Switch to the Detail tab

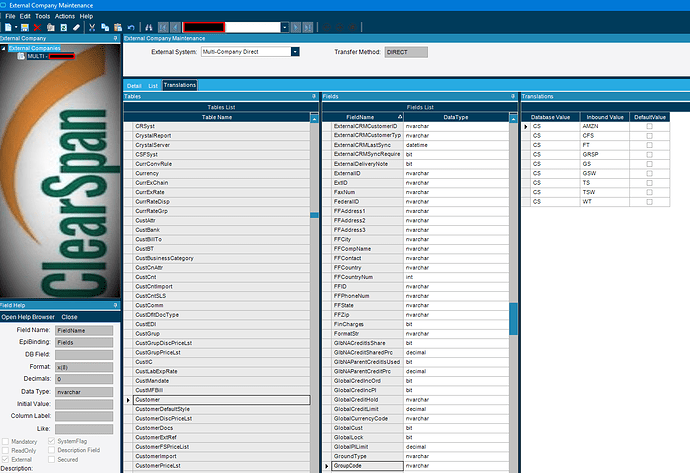coord(134,86)
